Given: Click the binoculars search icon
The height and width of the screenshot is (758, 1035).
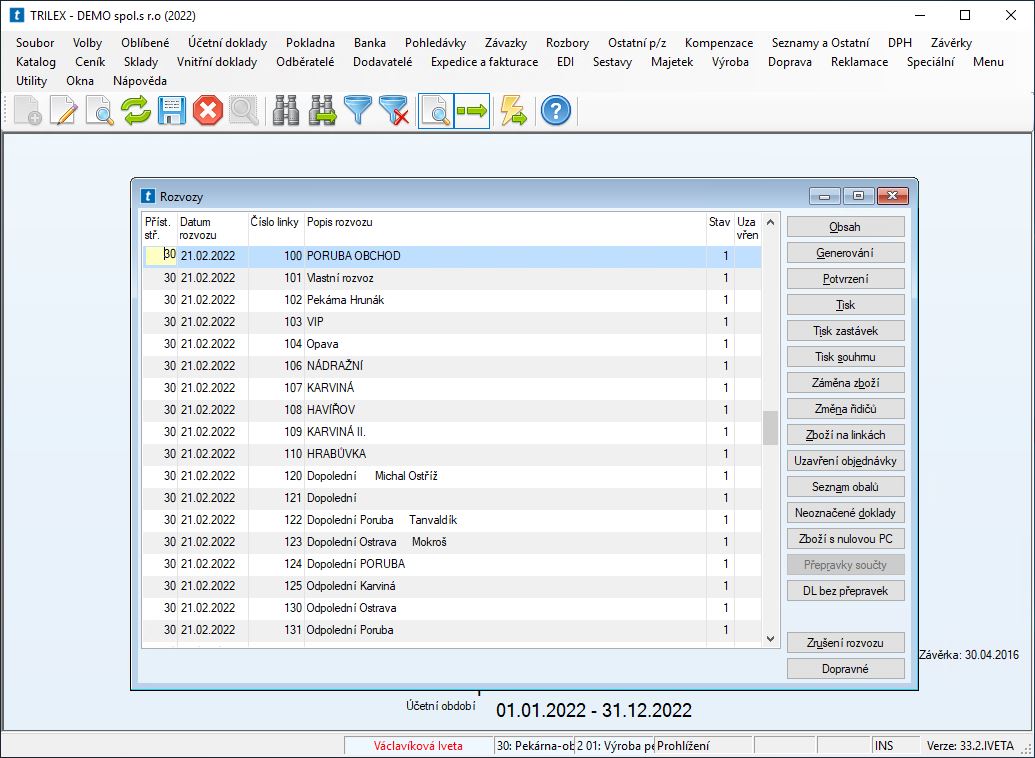Looking at the screenshot, I should click(286, 111).
